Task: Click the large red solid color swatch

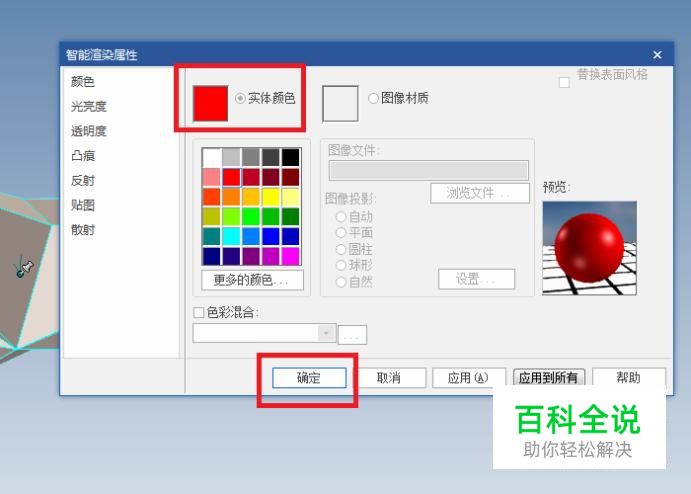Action: [x=210, y=103]
